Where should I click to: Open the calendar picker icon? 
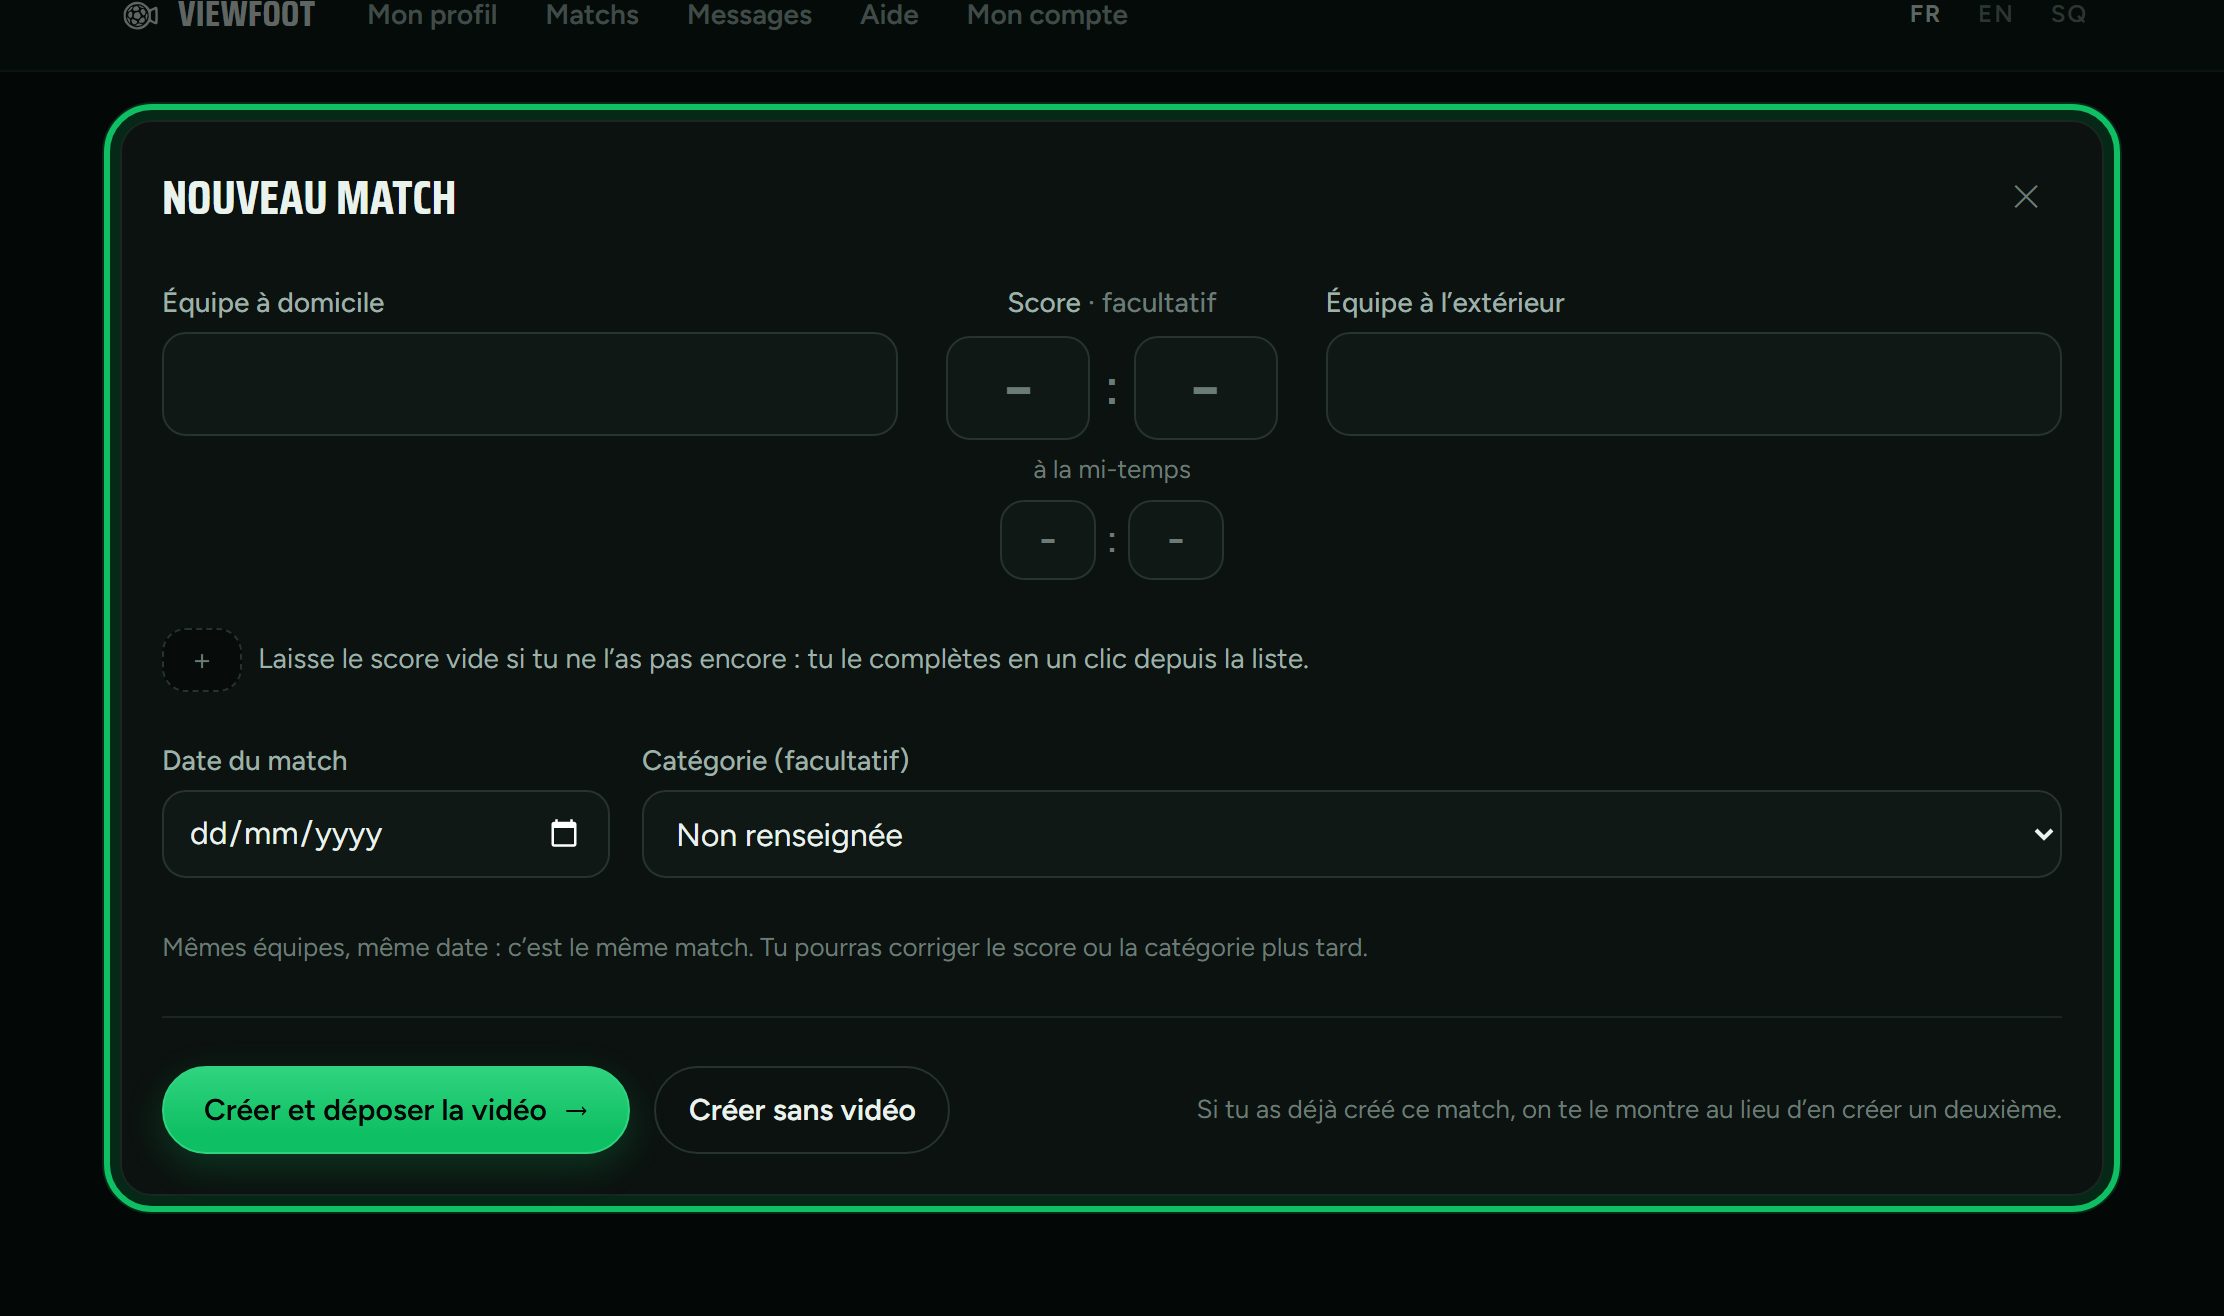(564, 833)
